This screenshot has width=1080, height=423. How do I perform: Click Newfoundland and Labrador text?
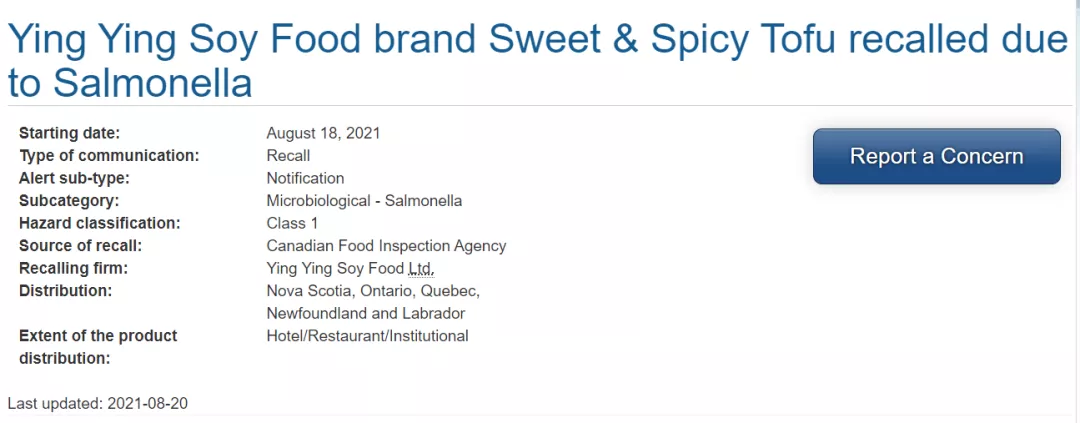(x=366, y=313)
